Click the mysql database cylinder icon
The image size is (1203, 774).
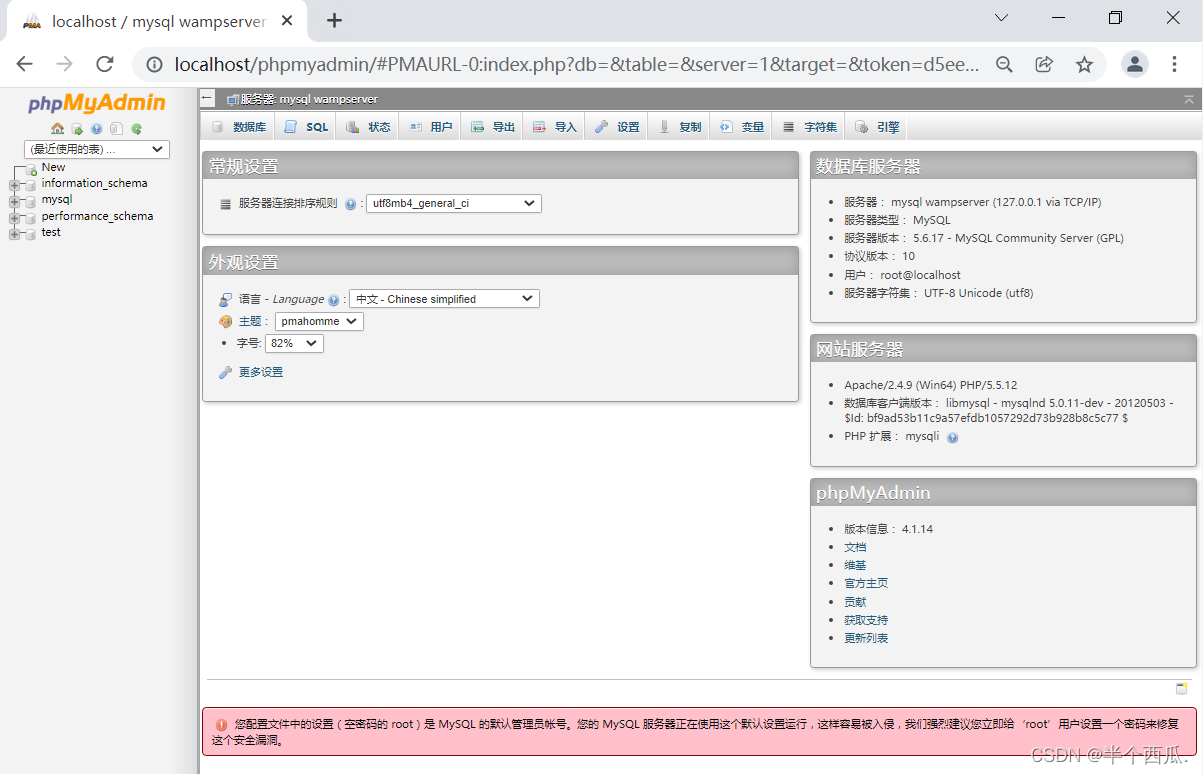pyautogui.click(x=30, y=201)
